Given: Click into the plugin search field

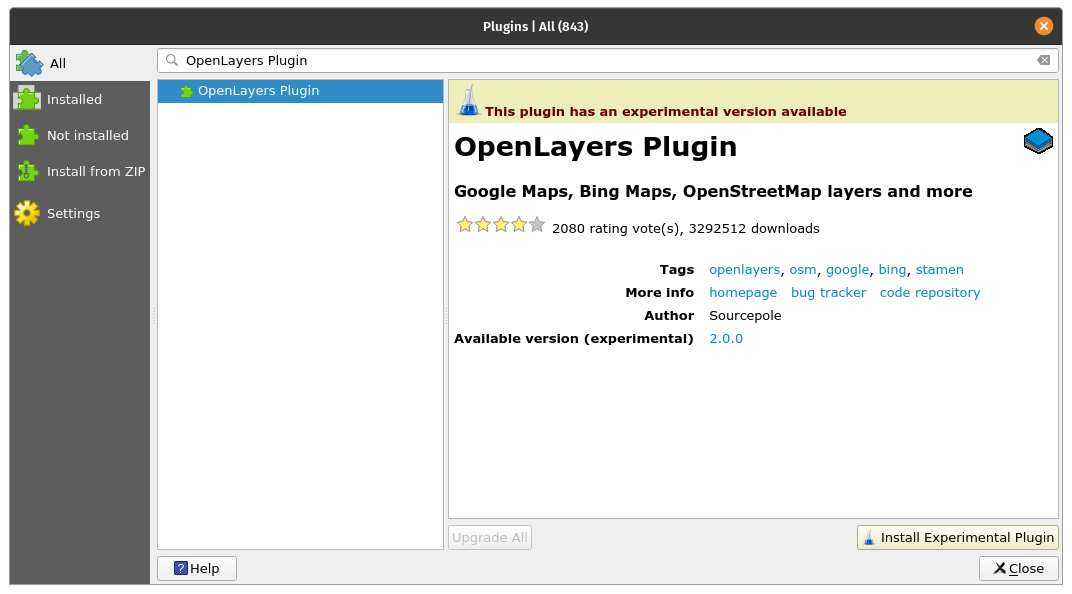Looking at the screenshot, I should point(600,60).
